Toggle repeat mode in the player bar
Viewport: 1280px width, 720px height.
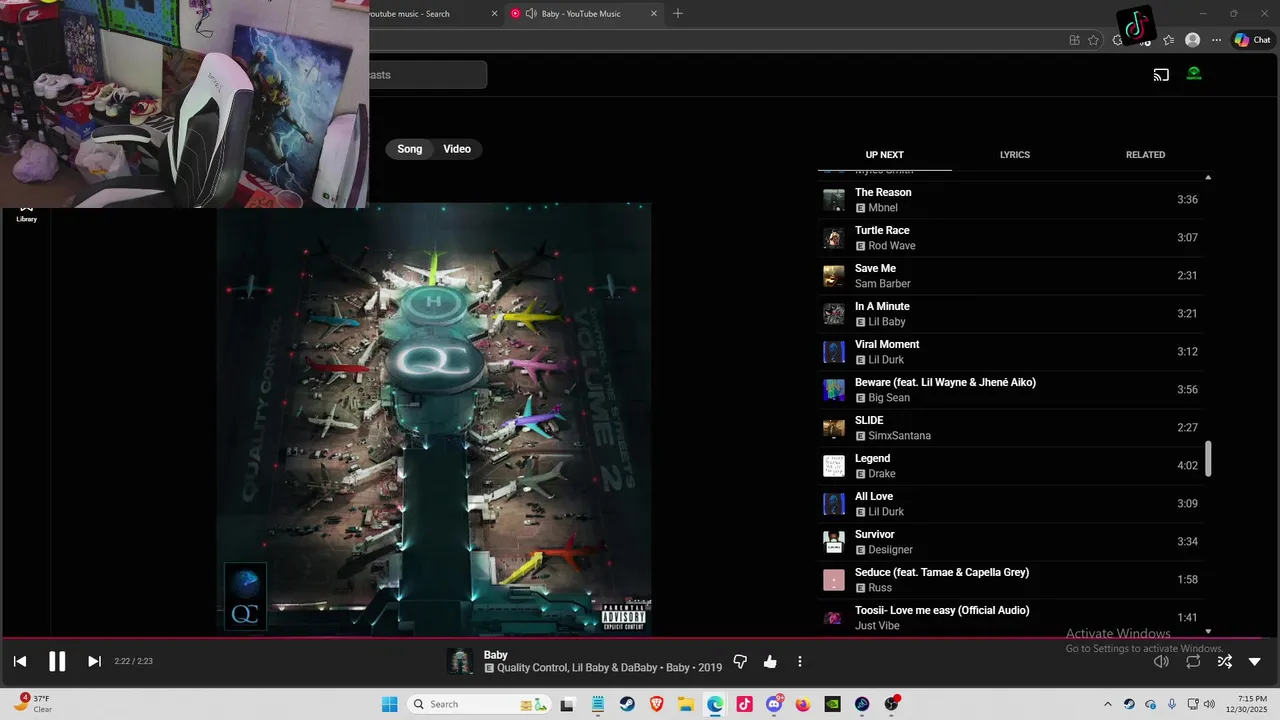click(1193, 661)
